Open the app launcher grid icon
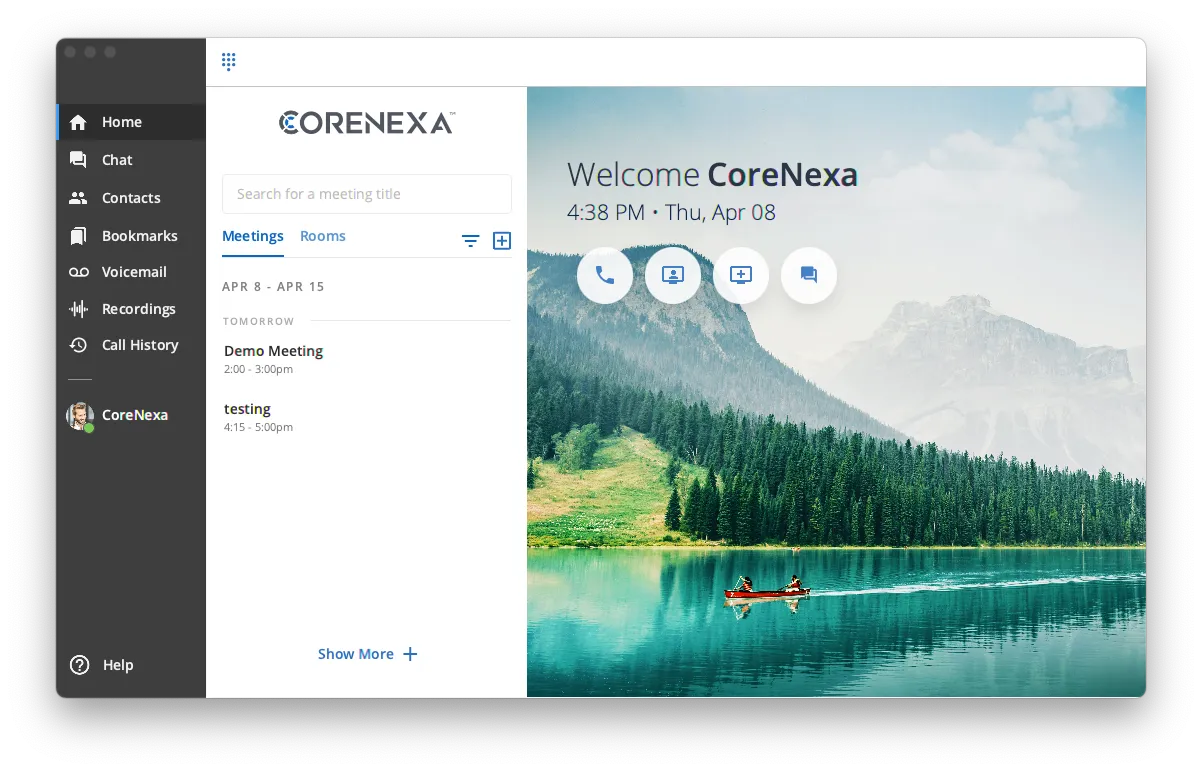Screen dimensions: 1202x772 tap(228, 61)
